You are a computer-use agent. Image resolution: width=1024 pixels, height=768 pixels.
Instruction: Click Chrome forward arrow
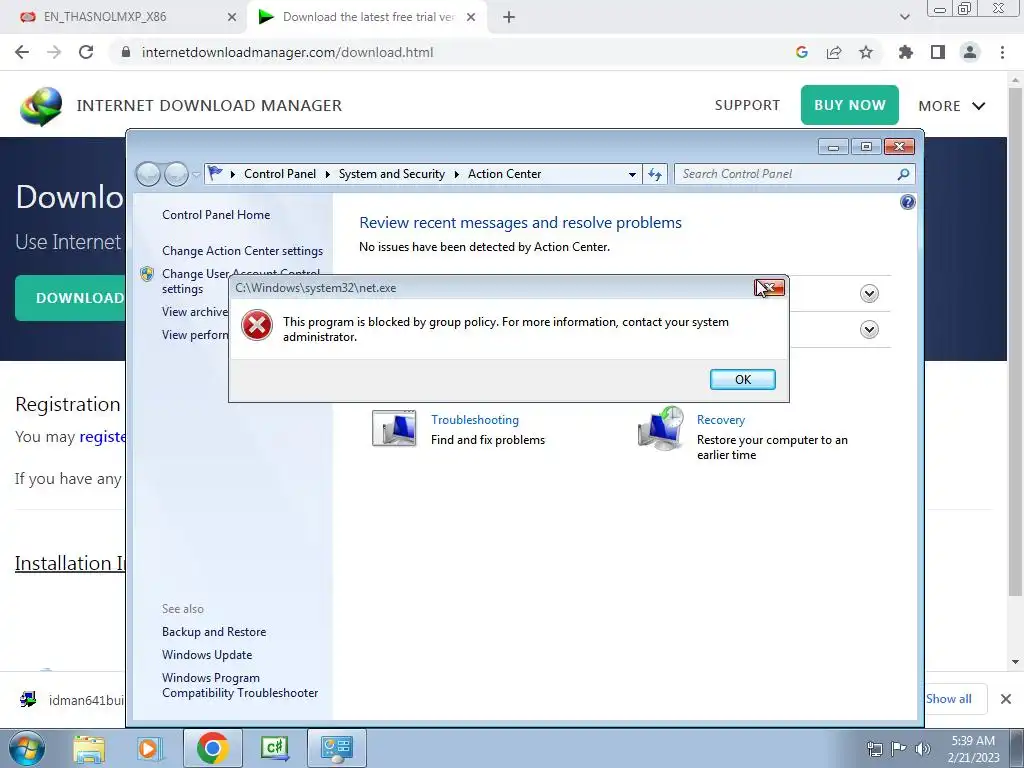click(x=54, y=52)
